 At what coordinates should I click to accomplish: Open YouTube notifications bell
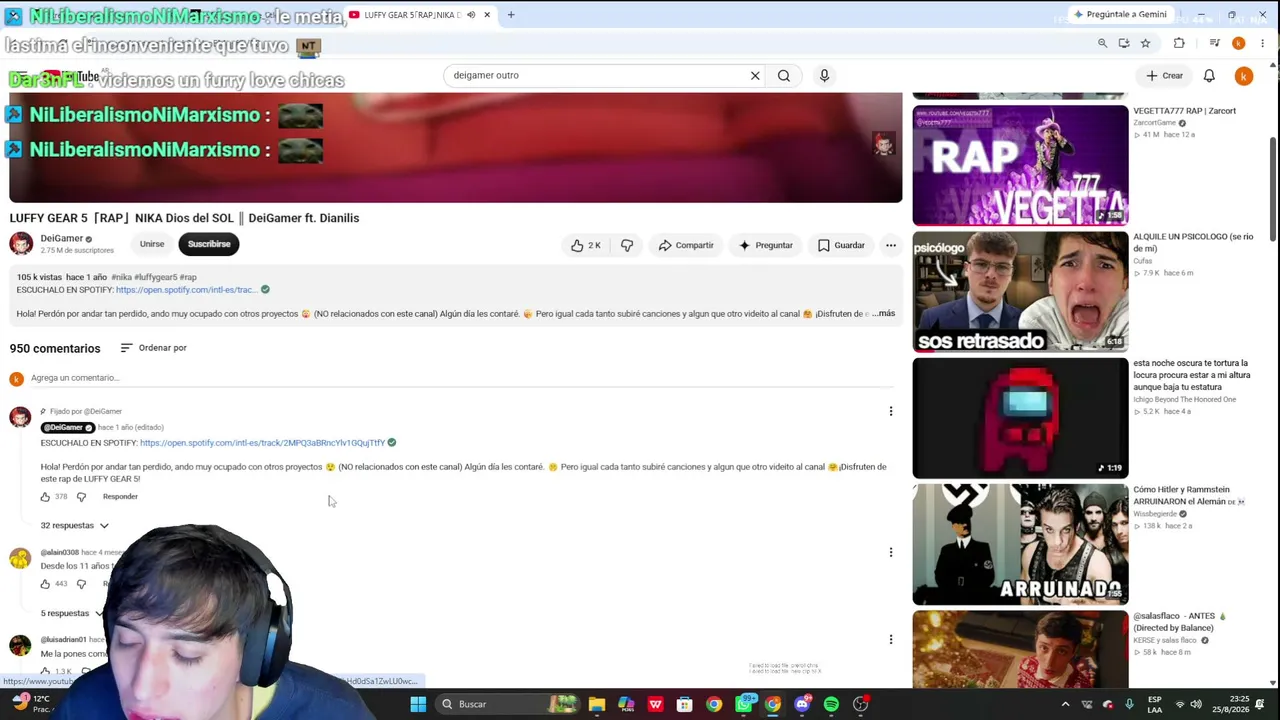click(x=1209, y=75)
